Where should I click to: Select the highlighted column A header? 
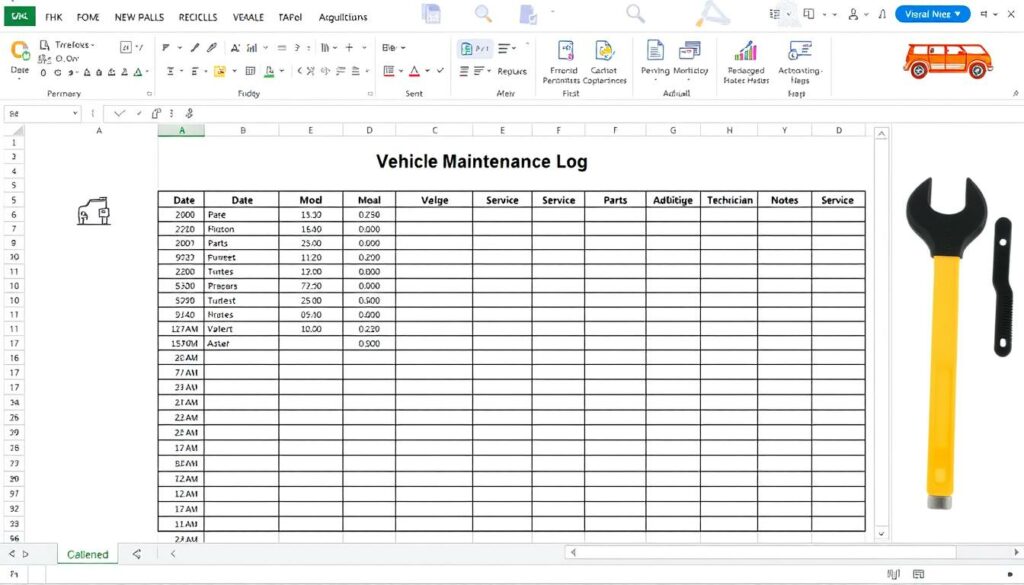click(182, 131)
